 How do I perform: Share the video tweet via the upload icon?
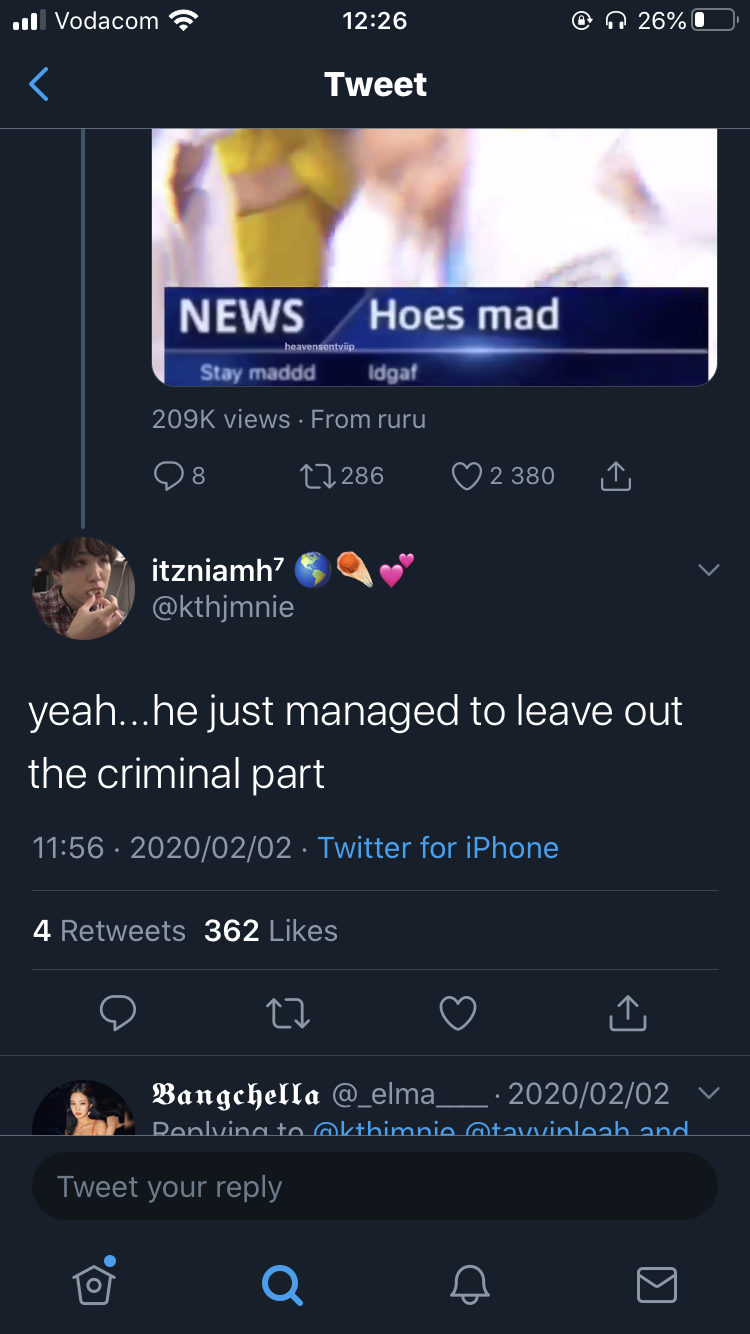[x=616, y=476]
